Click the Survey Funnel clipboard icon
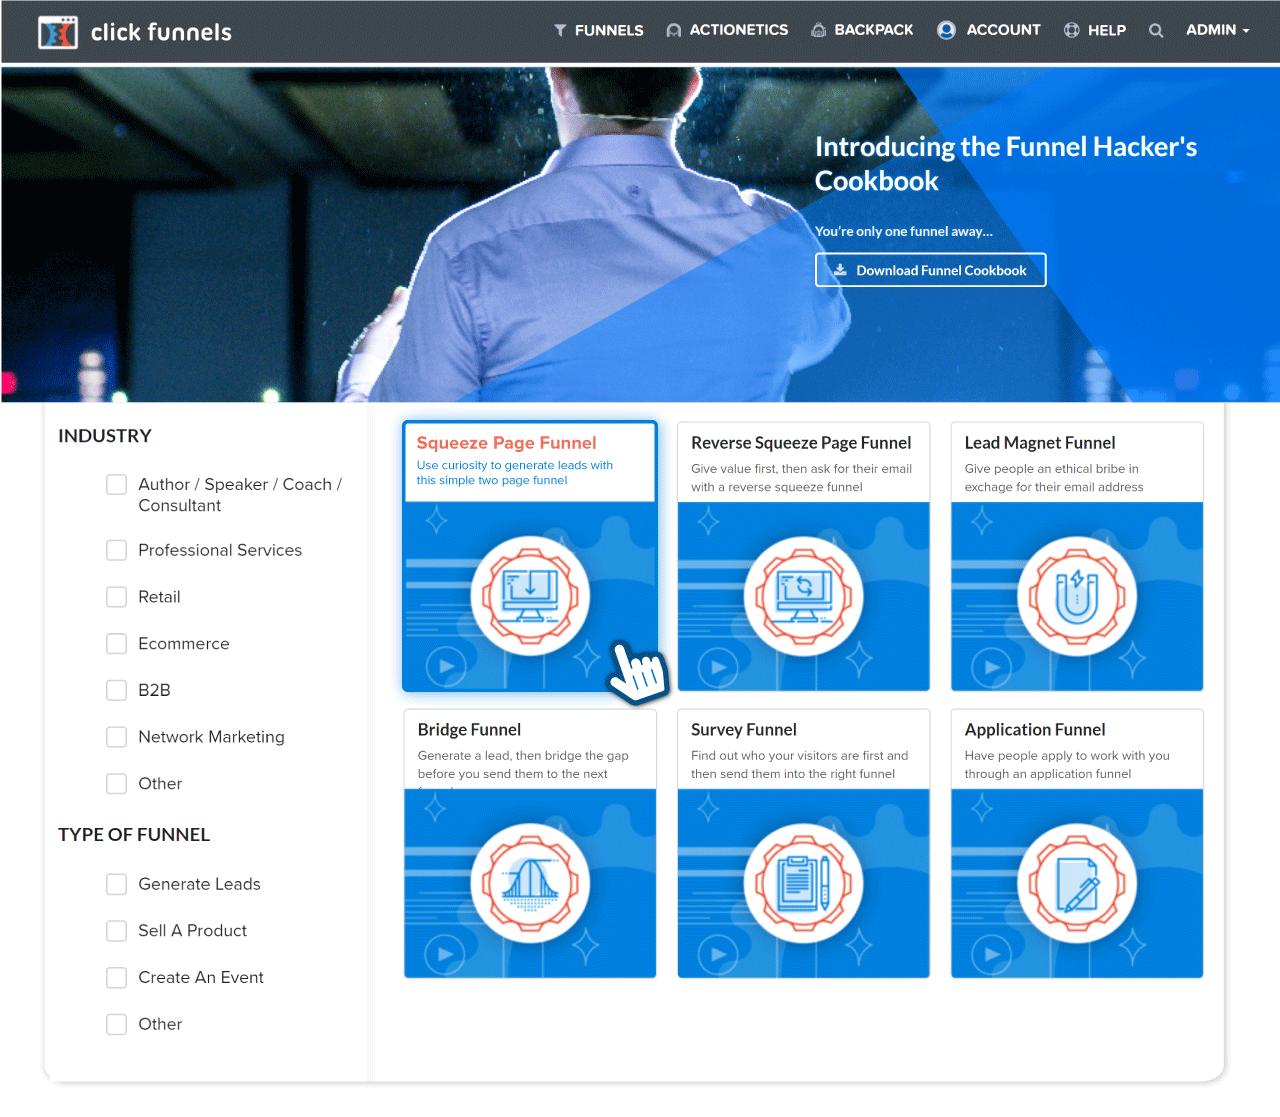The height and width of the screenshot is (1117, 1280). click(x=803, y=882)
